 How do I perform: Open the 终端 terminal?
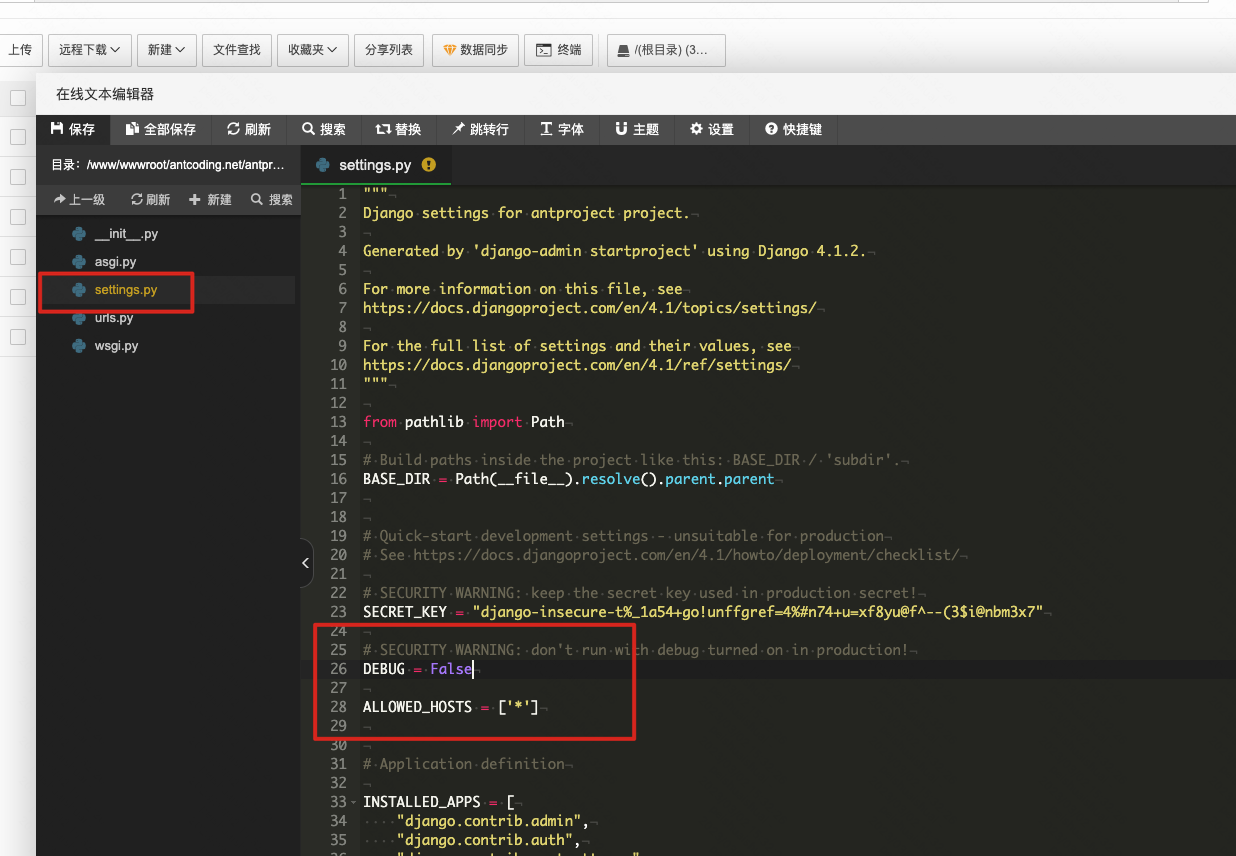point(559,50)
